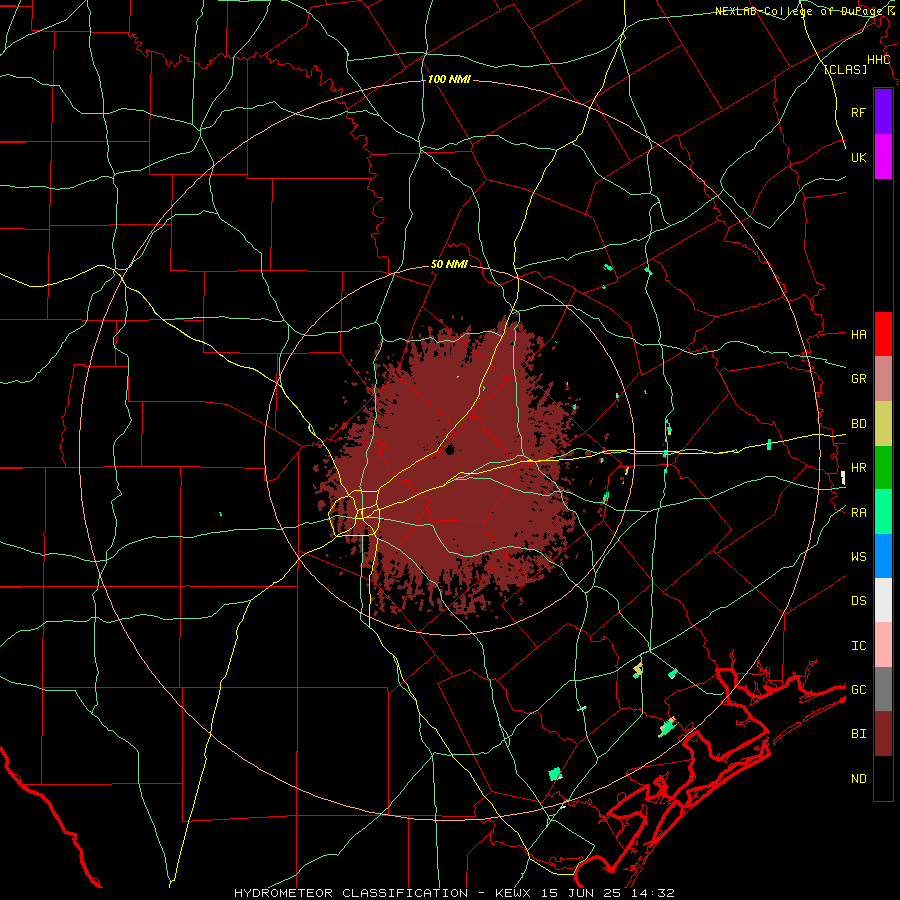The height and width of the screenshot is (900, 900).
Task: Click the 'HYDROMETEOR CLASSIFICATION - KEWX' title text
Action: click(381, 893)
